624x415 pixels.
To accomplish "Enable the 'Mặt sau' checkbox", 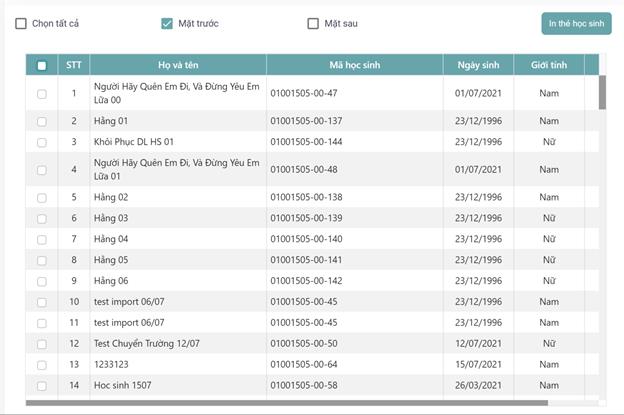I will pyautogui.click(x=313, y=23).
